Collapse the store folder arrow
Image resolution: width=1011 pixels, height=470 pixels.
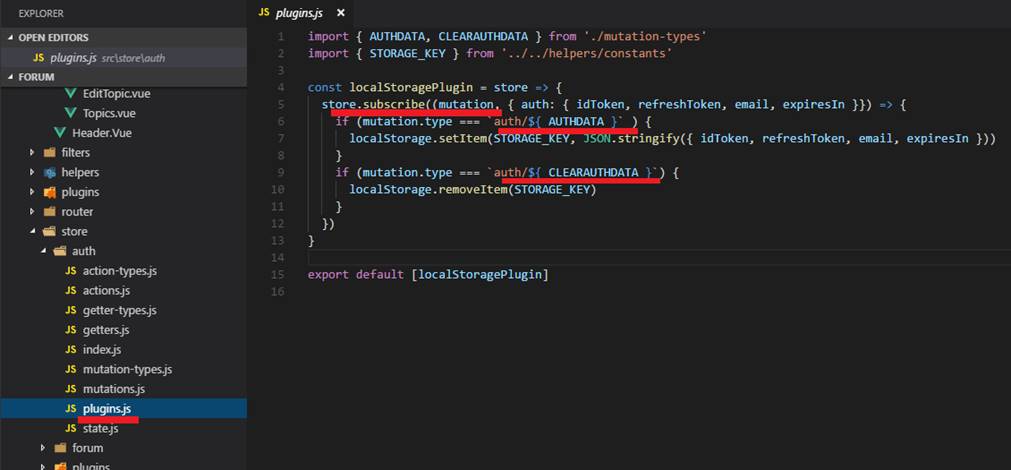tap(32, 231)
